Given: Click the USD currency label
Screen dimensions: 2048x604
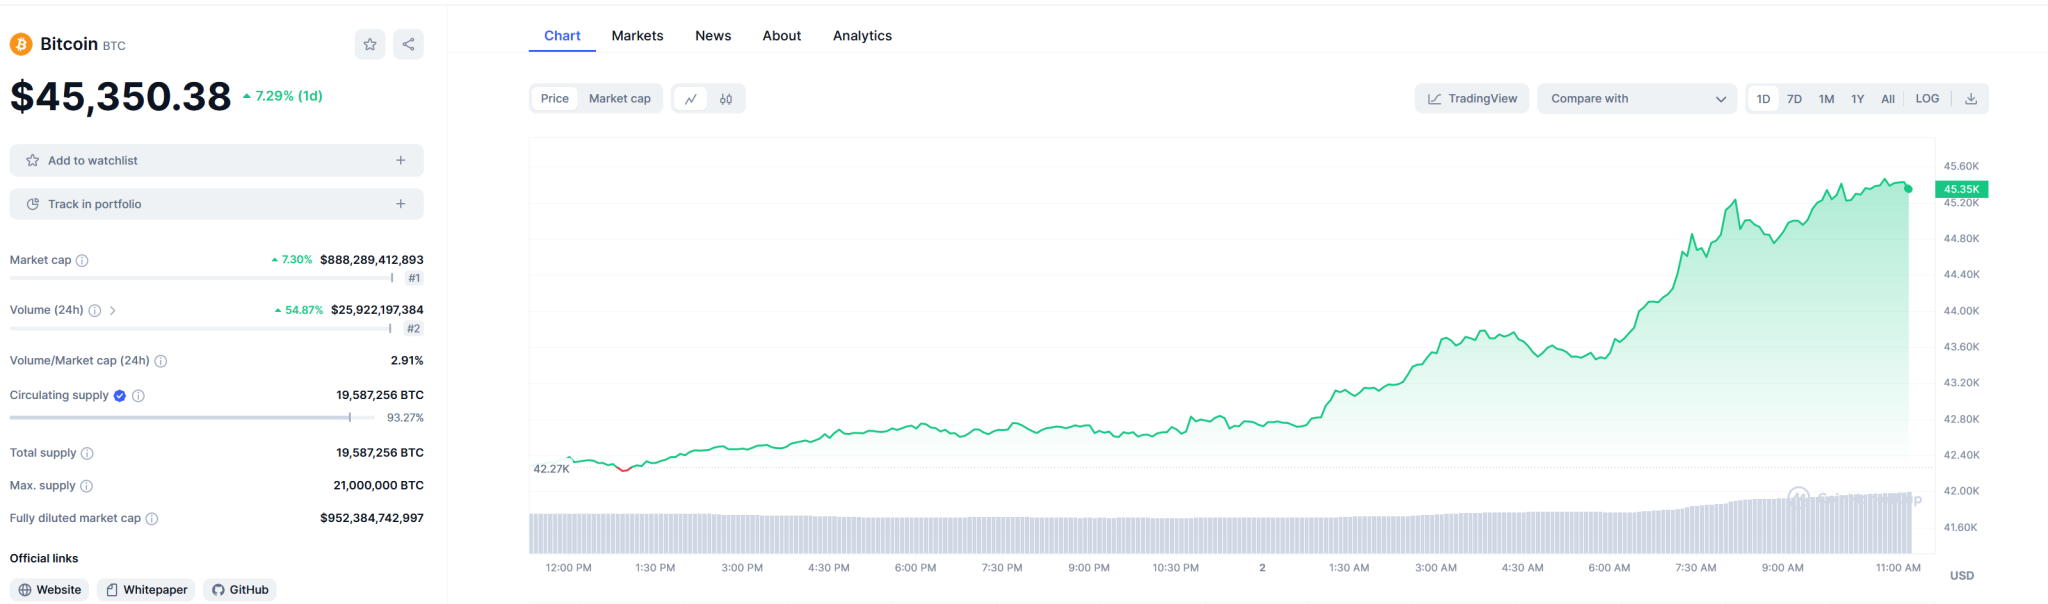Looking at the screenshot, I should click(x=1962, y=576).
